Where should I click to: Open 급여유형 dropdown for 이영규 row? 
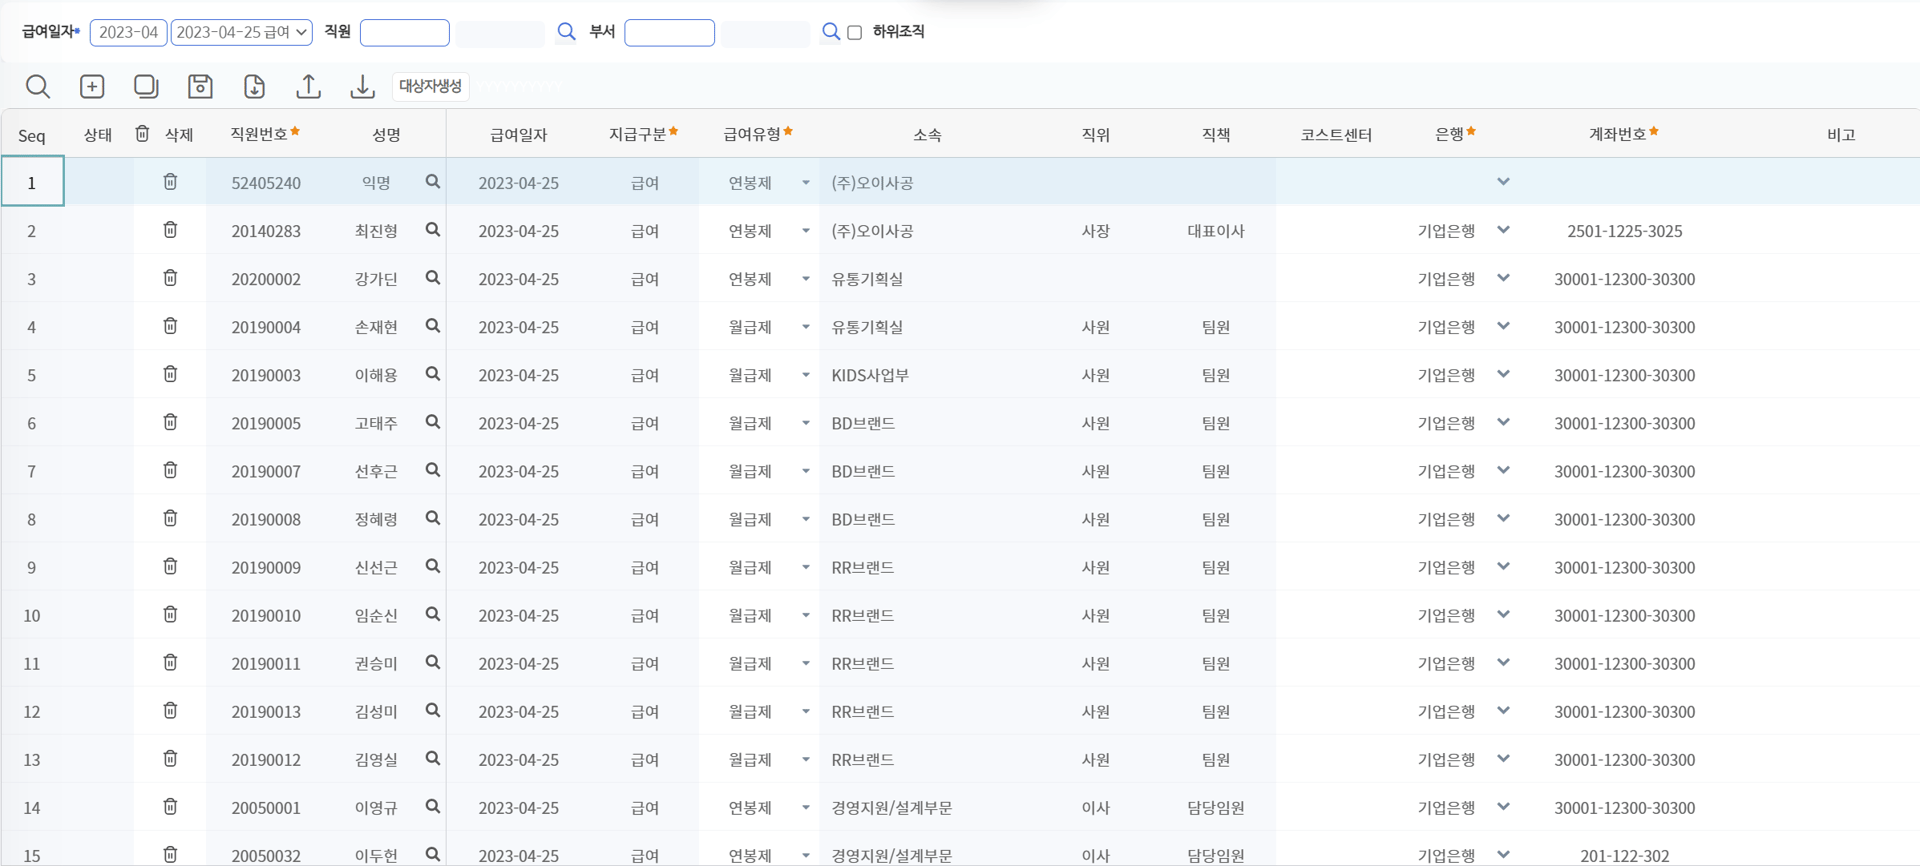click(805, 807)
